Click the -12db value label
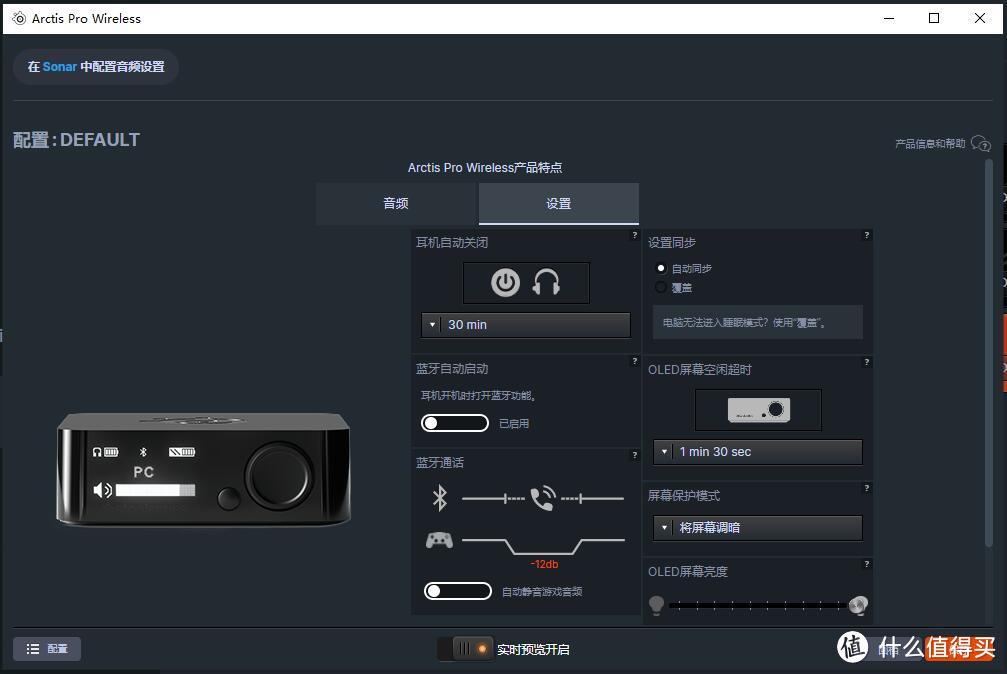 545,564
